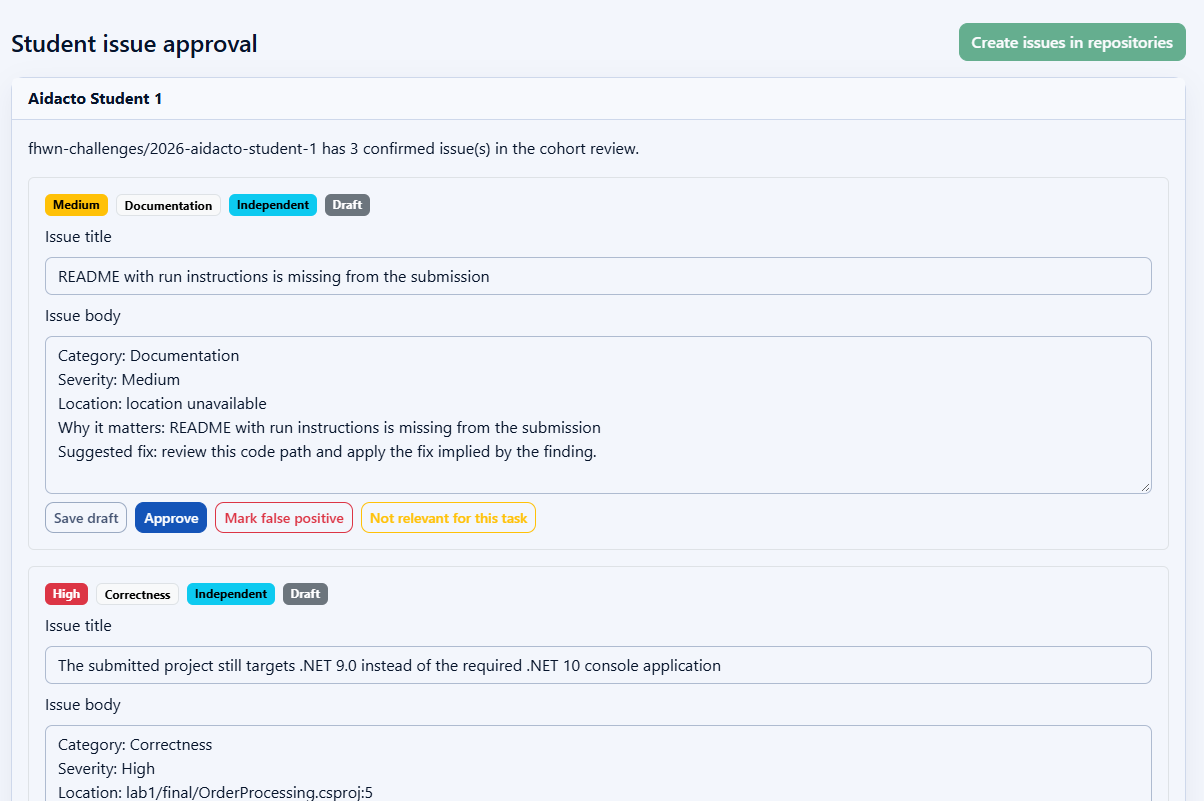The image size is (1204, 801).
Task: Focus the Correctness issue body textarea
Action: pos(598,763)
